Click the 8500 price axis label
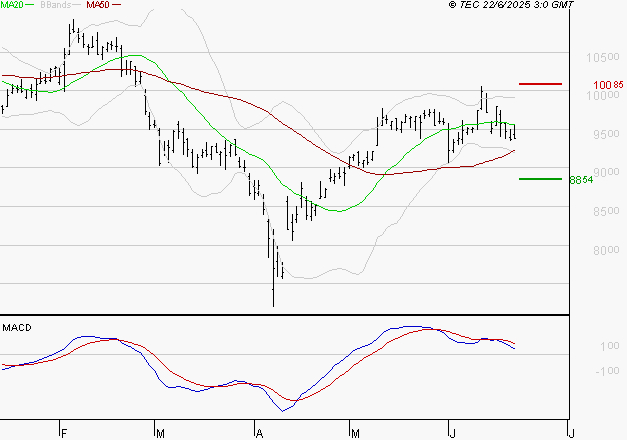The width and height of the screenshot is (627, 440). [606, 211]
